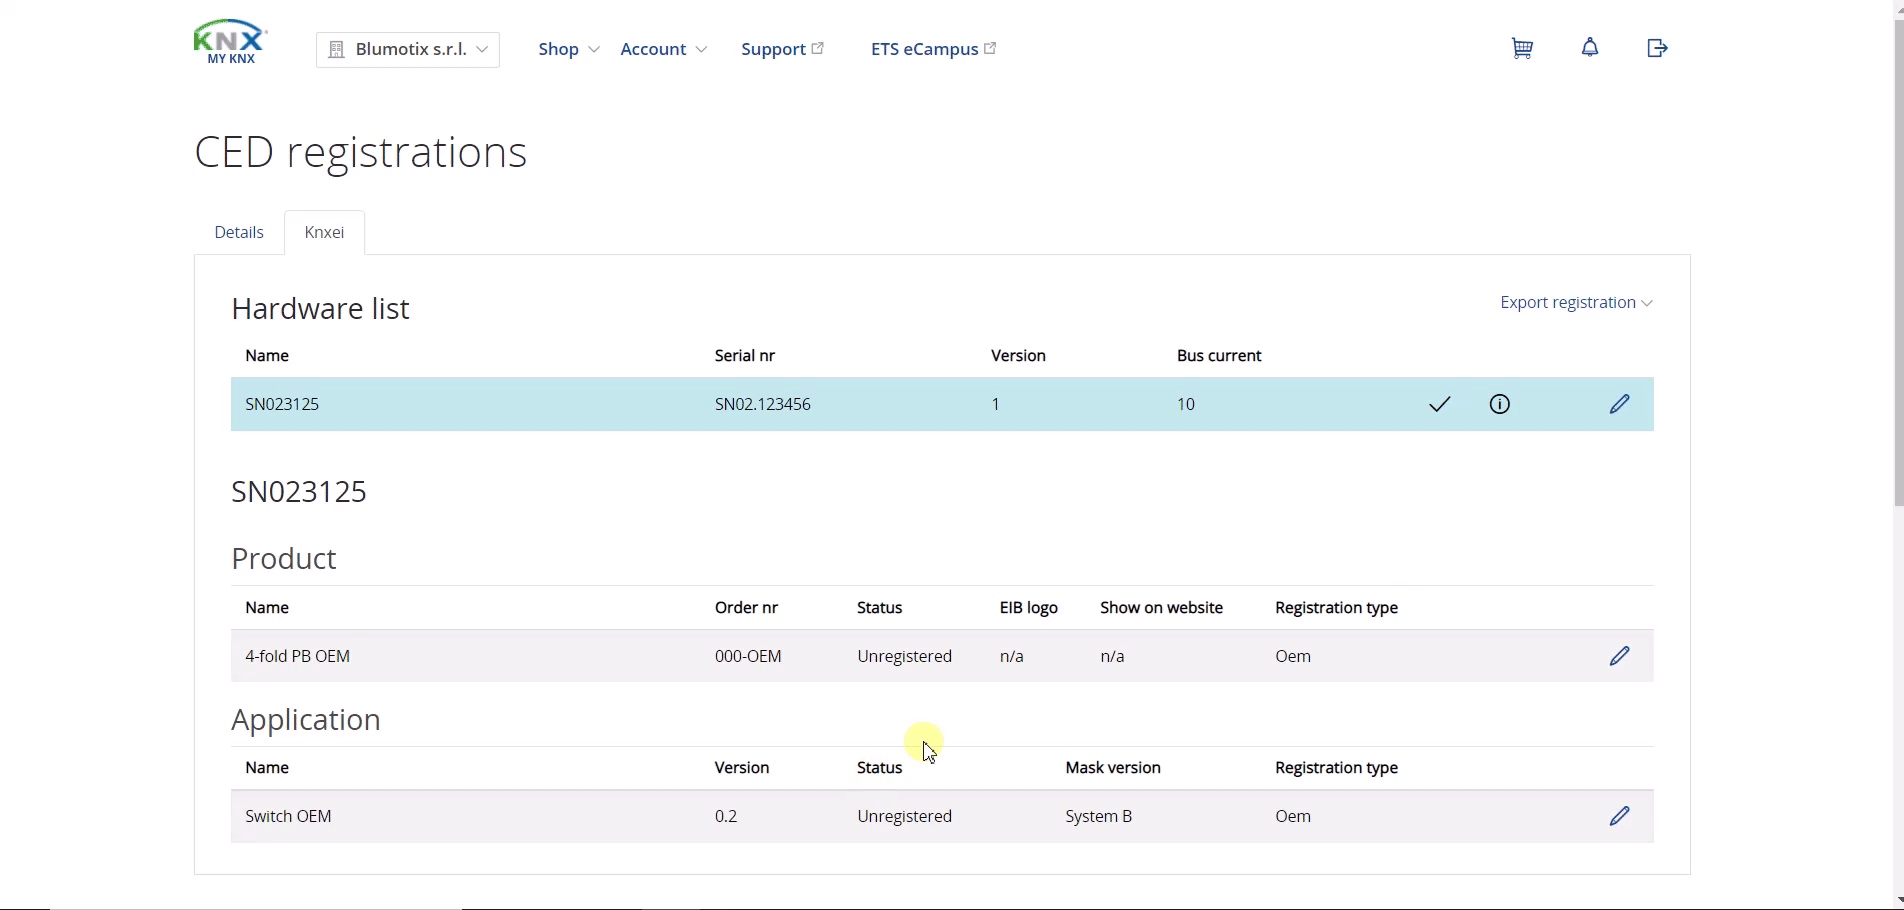The image size is (1904, 910).
Task: Click application name Switch OEM
Action: 288,816
